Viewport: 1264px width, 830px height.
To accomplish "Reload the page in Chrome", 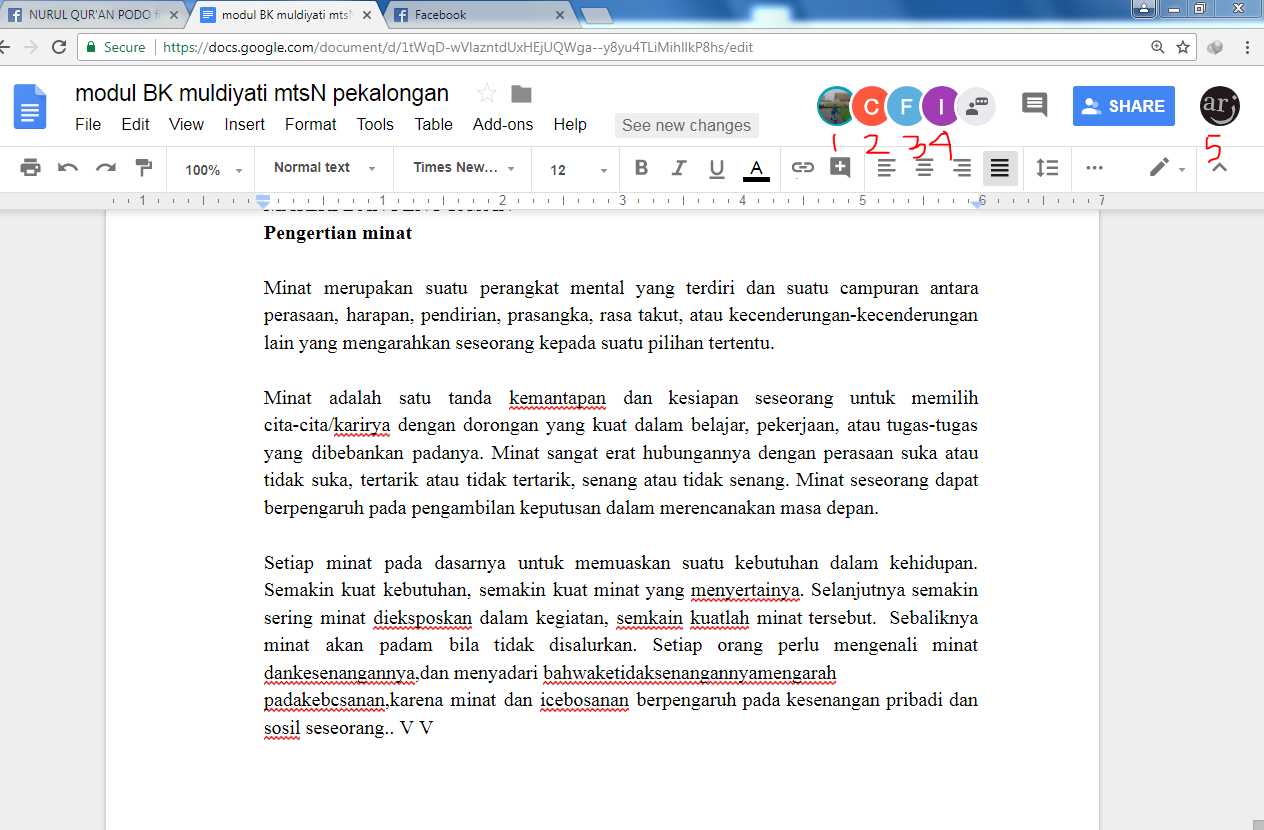I will 59,47.
